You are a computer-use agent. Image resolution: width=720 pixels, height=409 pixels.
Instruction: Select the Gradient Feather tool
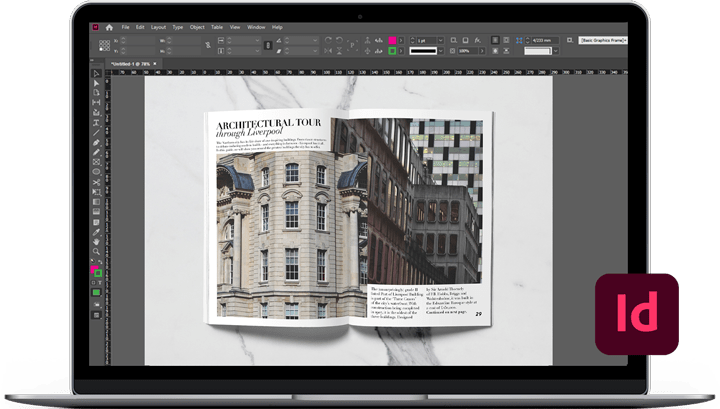[x=96, y=212]
